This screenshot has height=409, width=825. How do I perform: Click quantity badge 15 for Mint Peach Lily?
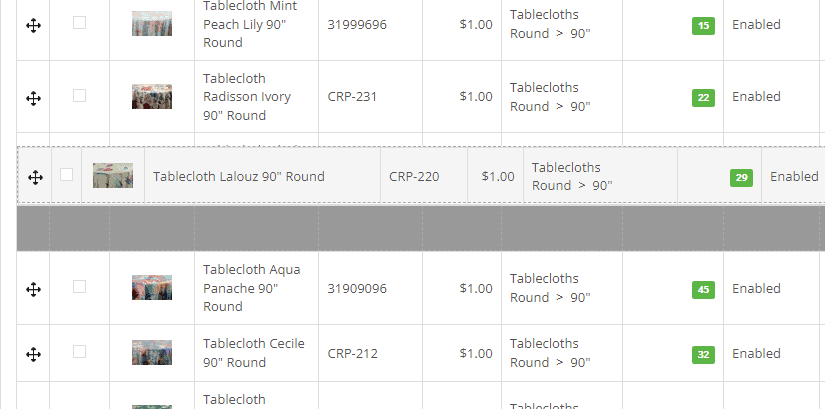(x=703, y=25)
